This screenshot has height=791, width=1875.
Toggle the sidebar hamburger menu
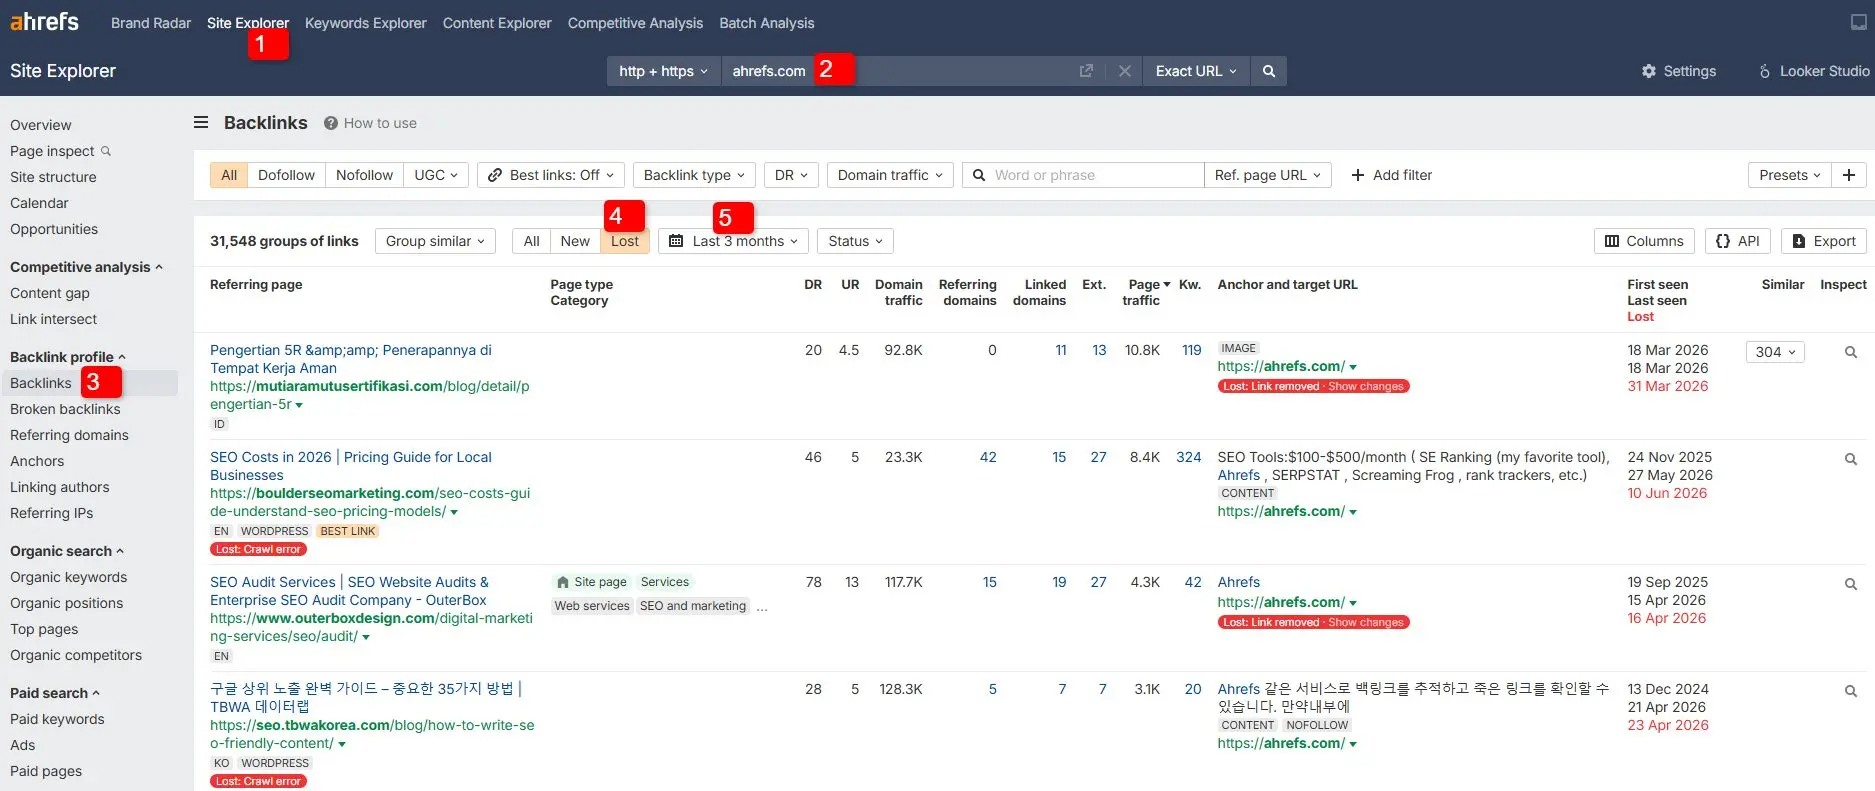[201, 122]
